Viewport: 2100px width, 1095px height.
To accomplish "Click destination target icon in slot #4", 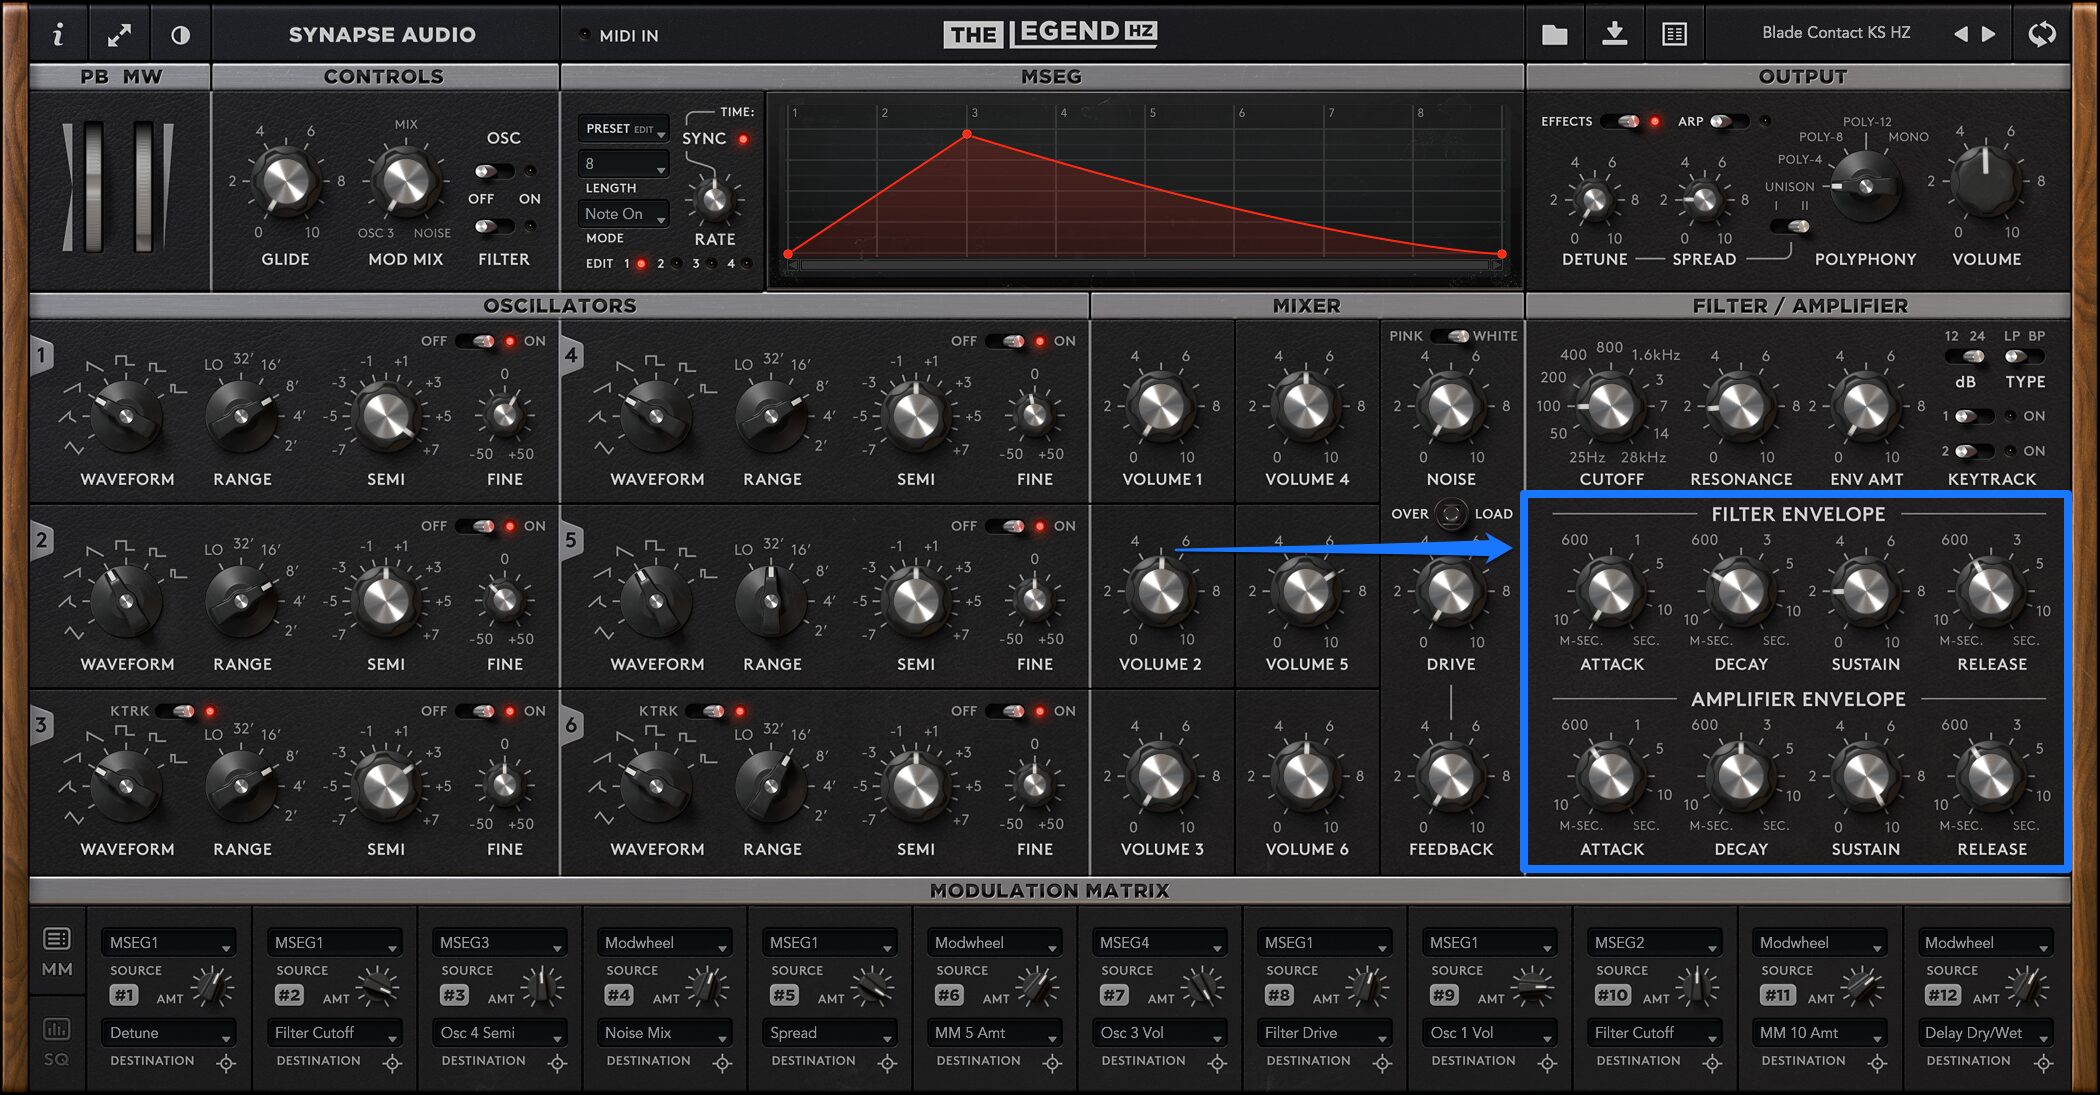I will pyautogui.click(x=722, y=1063).
